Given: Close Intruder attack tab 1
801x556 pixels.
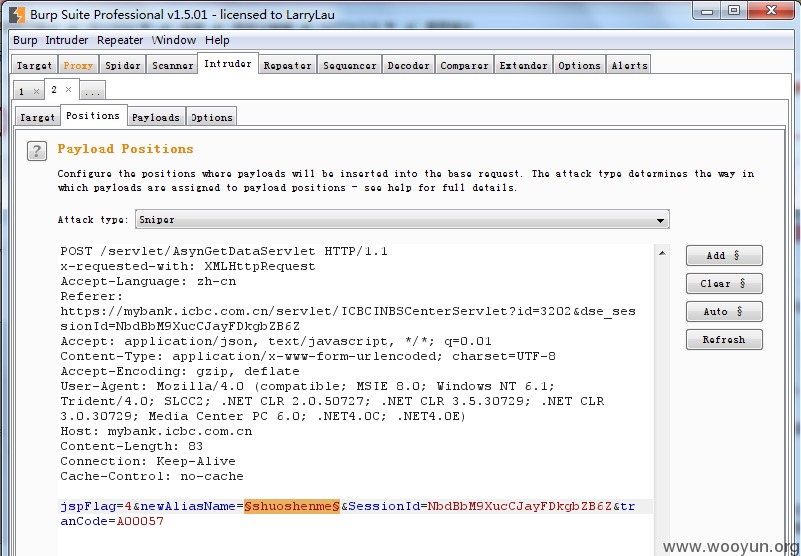Looking at the screenshot, I should (x=36, y=91).
